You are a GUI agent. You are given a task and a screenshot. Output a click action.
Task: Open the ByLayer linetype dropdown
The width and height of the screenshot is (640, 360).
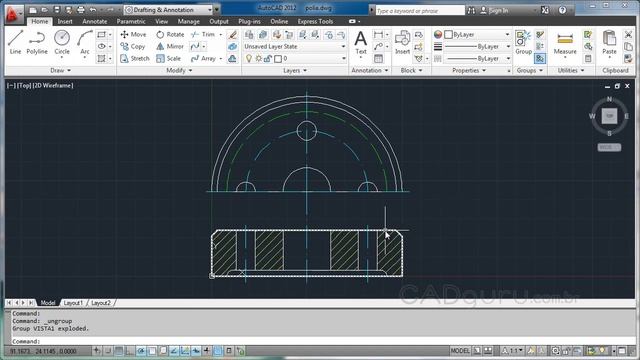(477, 58)
